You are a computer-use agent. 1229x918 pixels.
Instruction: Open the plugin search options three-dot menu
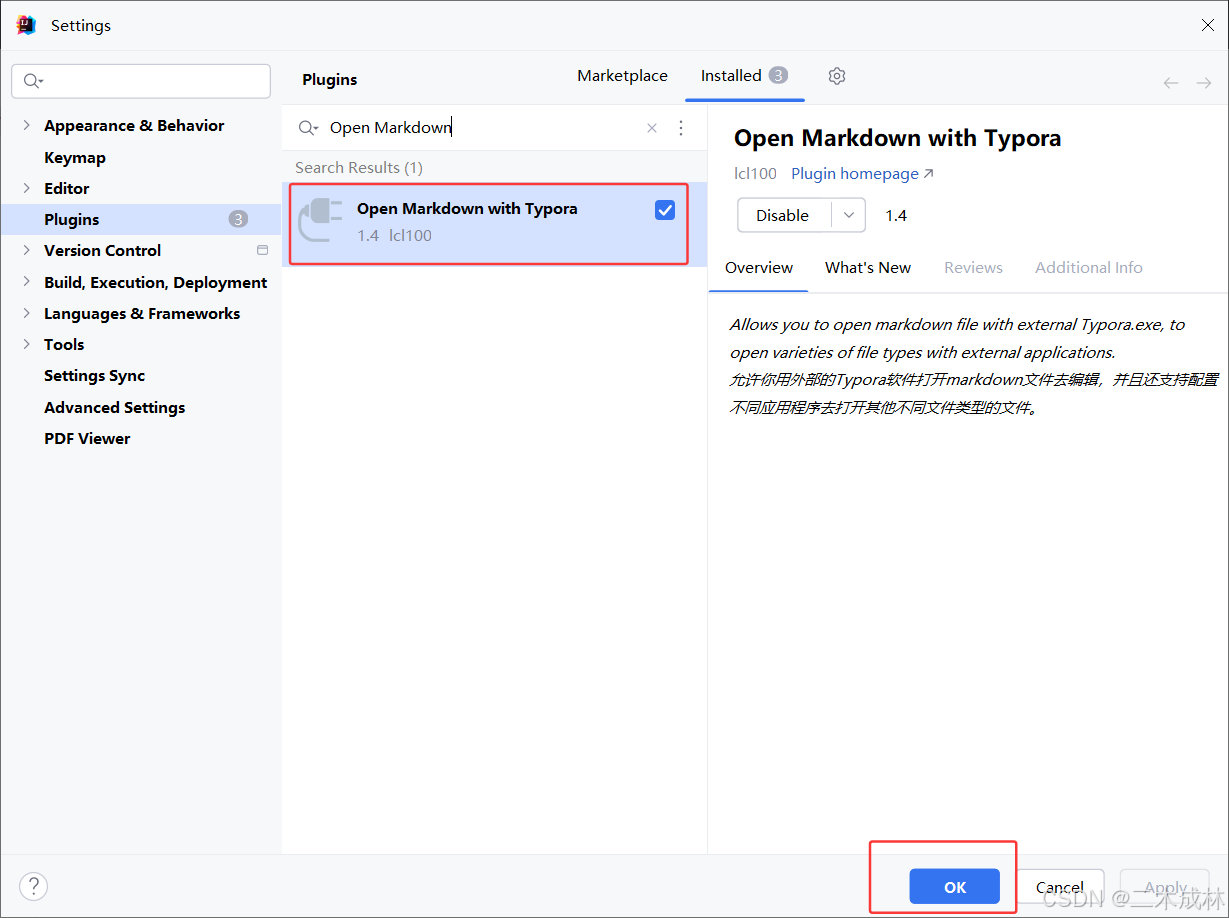pos(681,128)
